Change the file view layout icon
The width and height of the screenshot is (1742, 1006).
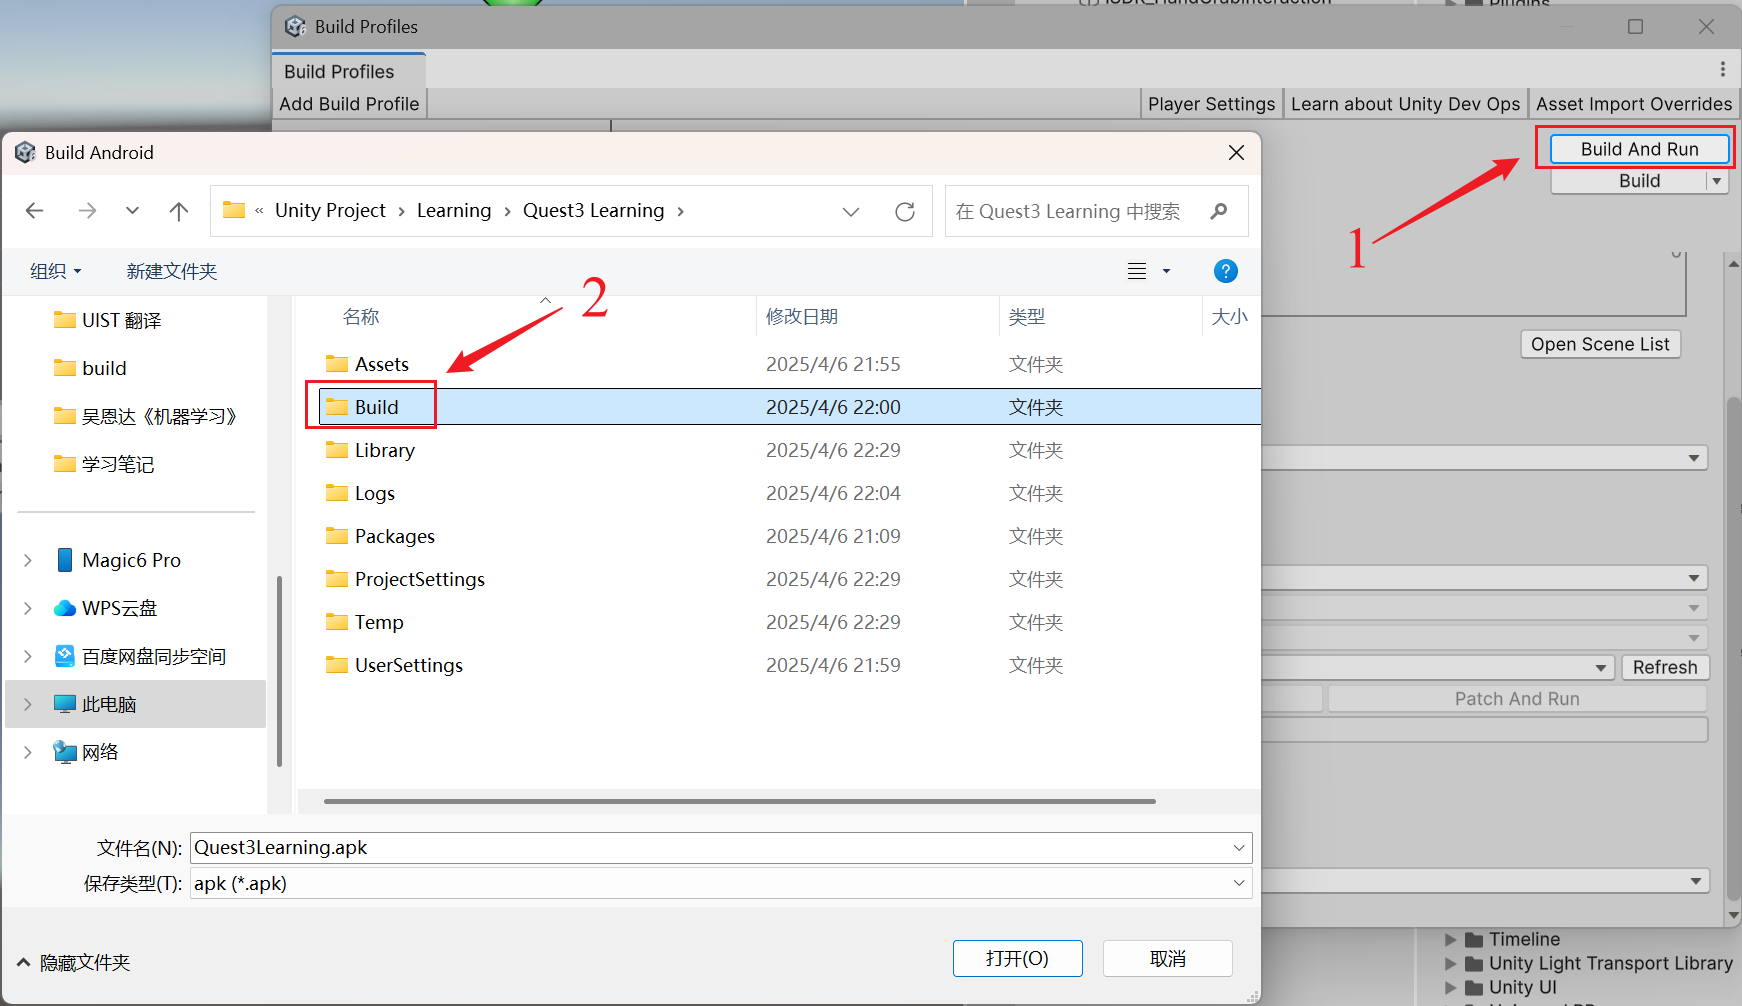click(1137, 271)
